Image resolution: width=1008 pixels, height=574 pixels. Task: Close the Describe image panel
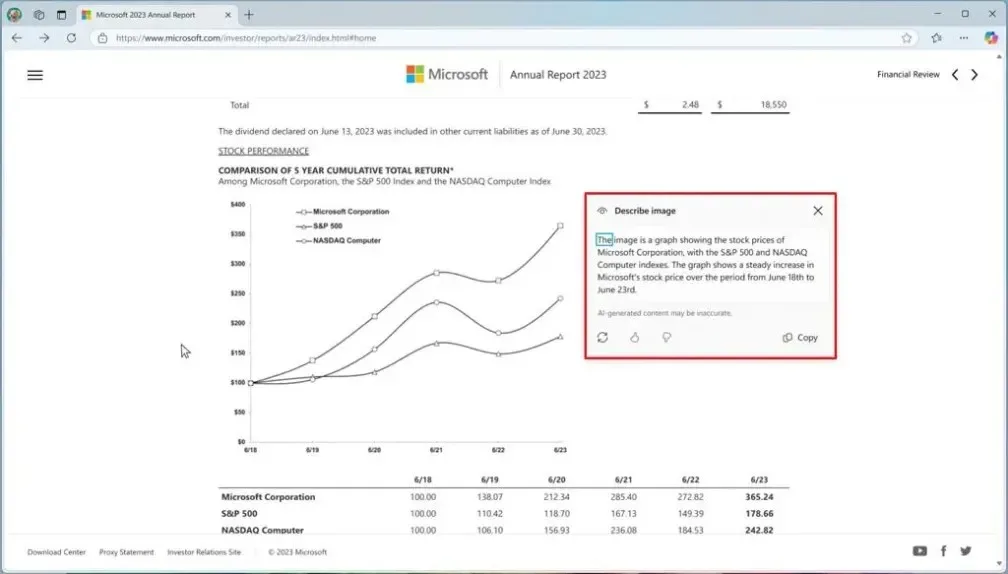pyautogui.click(x=818, y=211)
